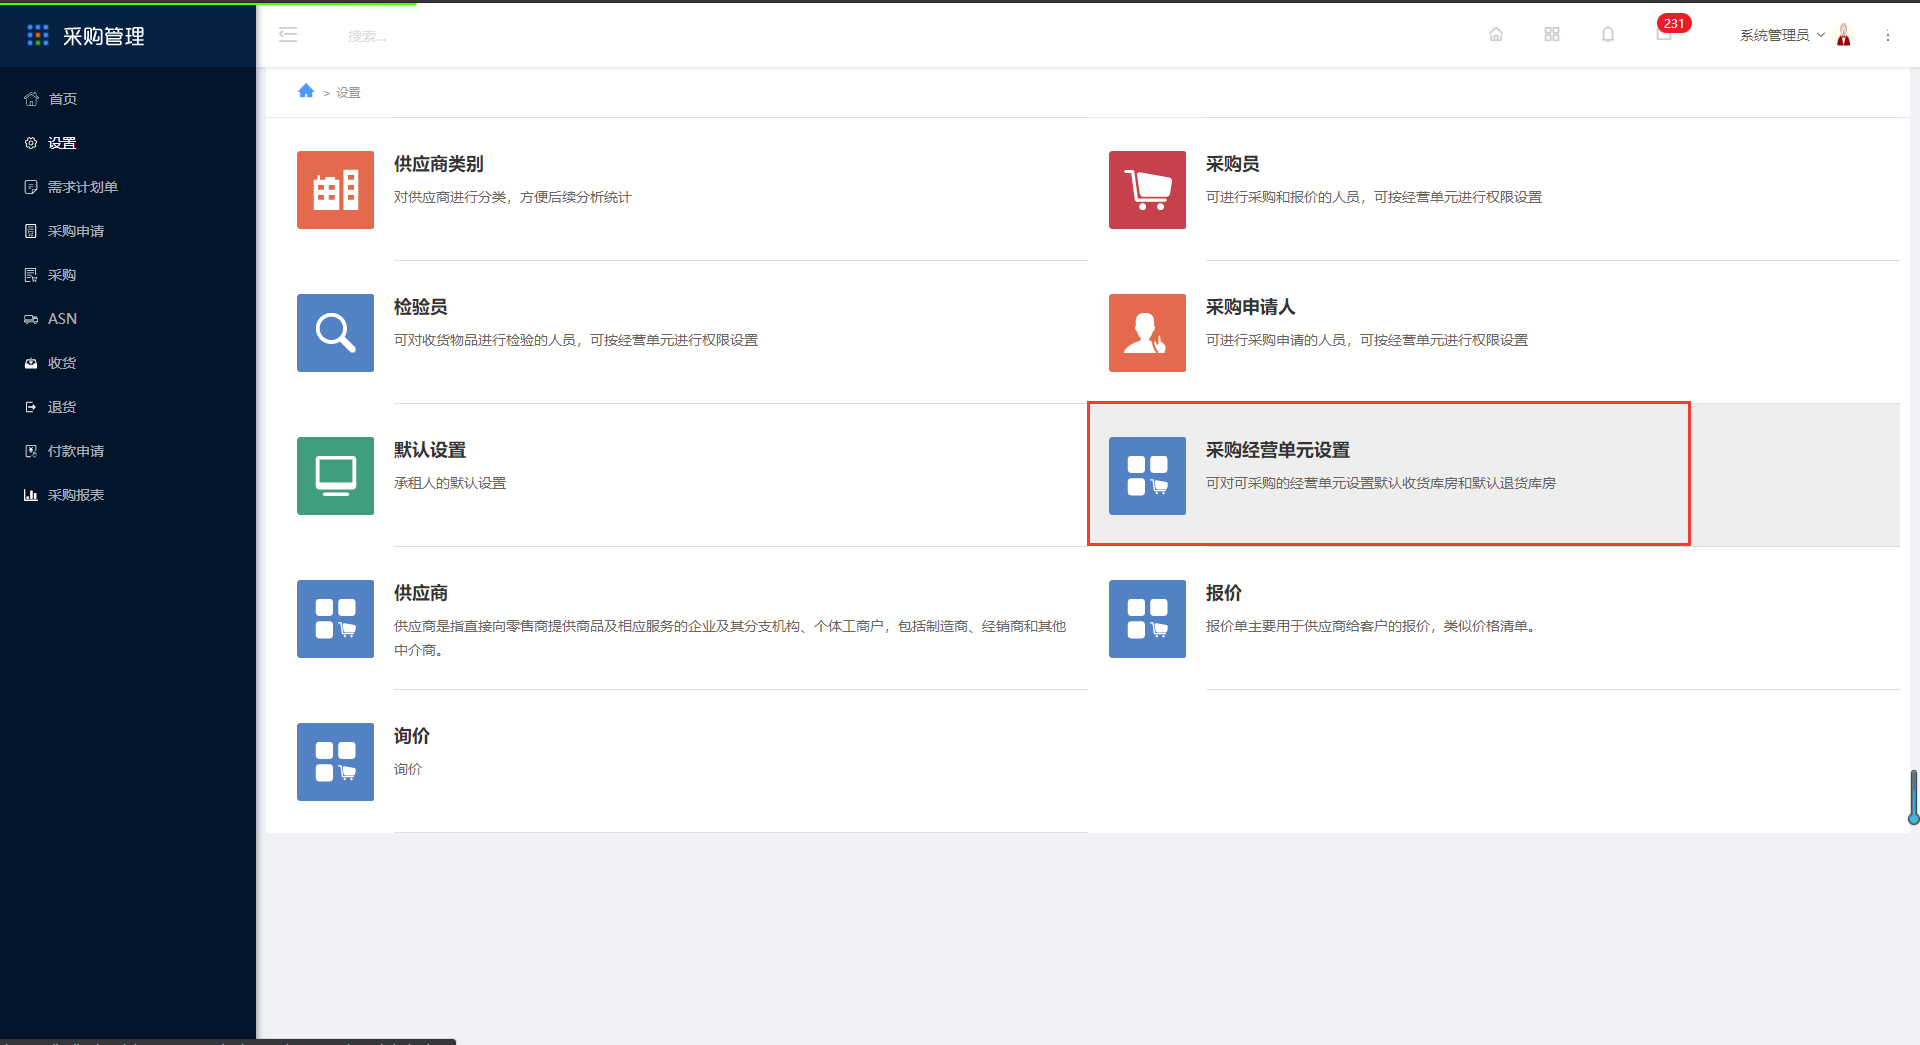Click the 采购申请人 person icon

(1147, 333)
